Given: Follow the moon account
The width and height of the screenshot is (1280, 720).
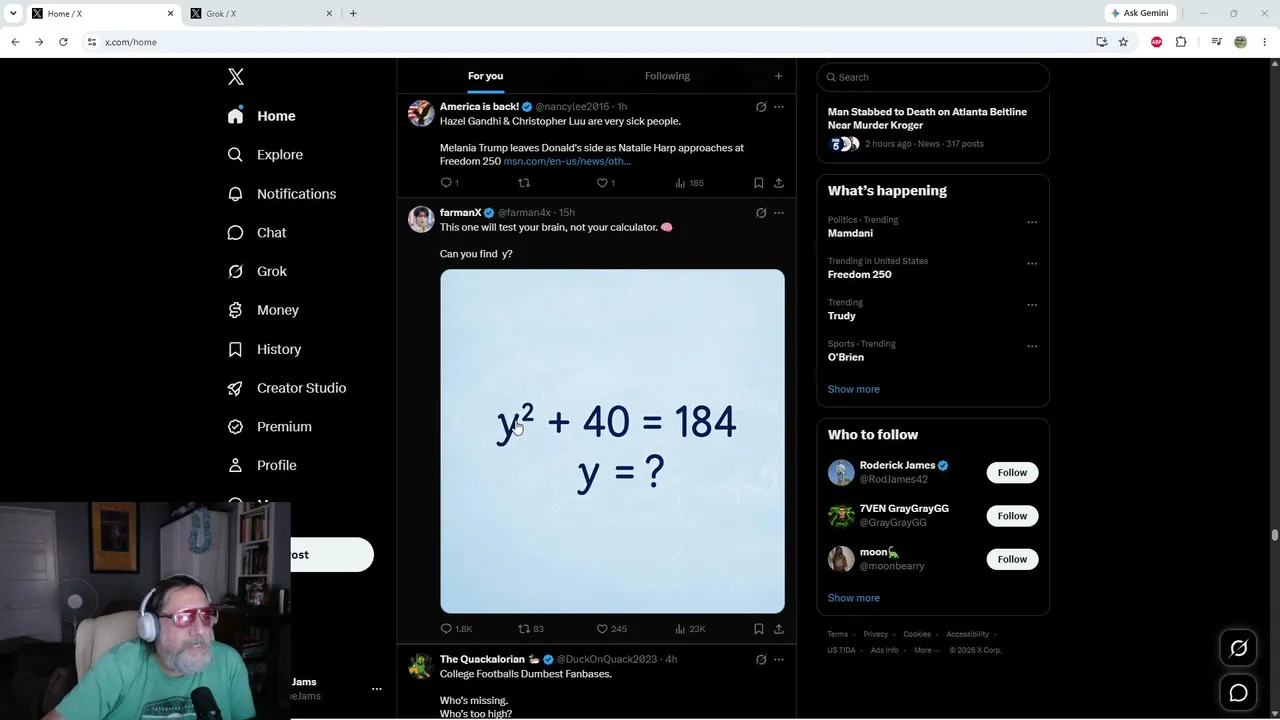Looking at the screenshot, I should click(1012, 559).
